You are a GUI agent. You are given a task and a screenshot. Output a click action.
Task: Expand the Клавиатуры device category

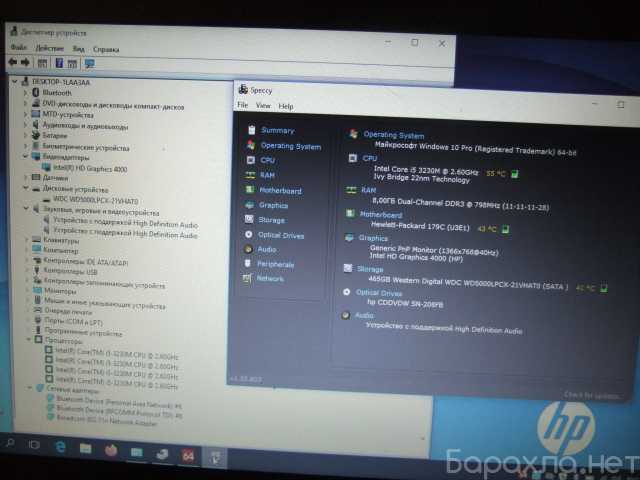(x=27, y=240)
